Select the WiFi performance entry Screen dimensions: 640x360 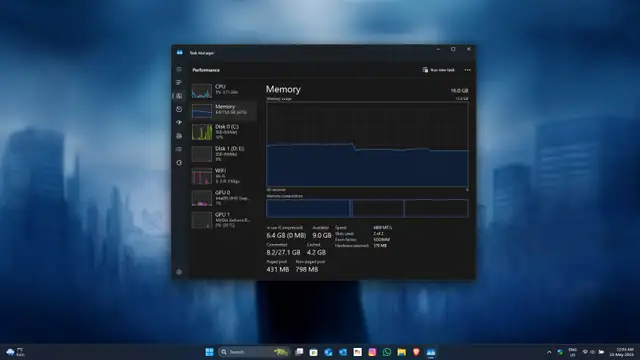click(x=223, y=176)
